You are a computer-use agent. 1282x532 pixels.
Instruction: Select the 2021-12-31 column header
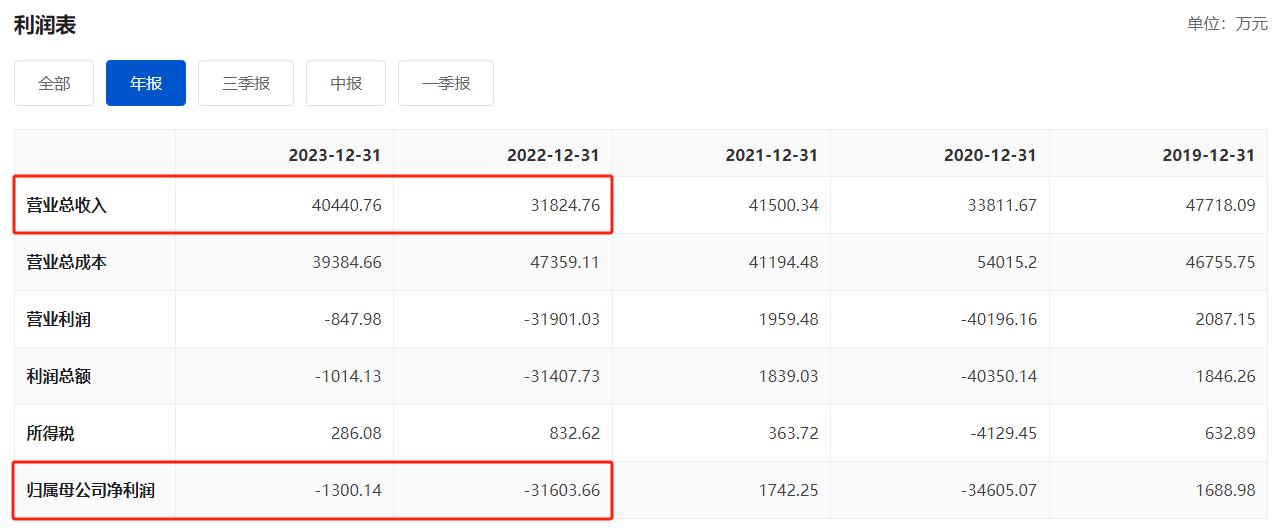771,155
